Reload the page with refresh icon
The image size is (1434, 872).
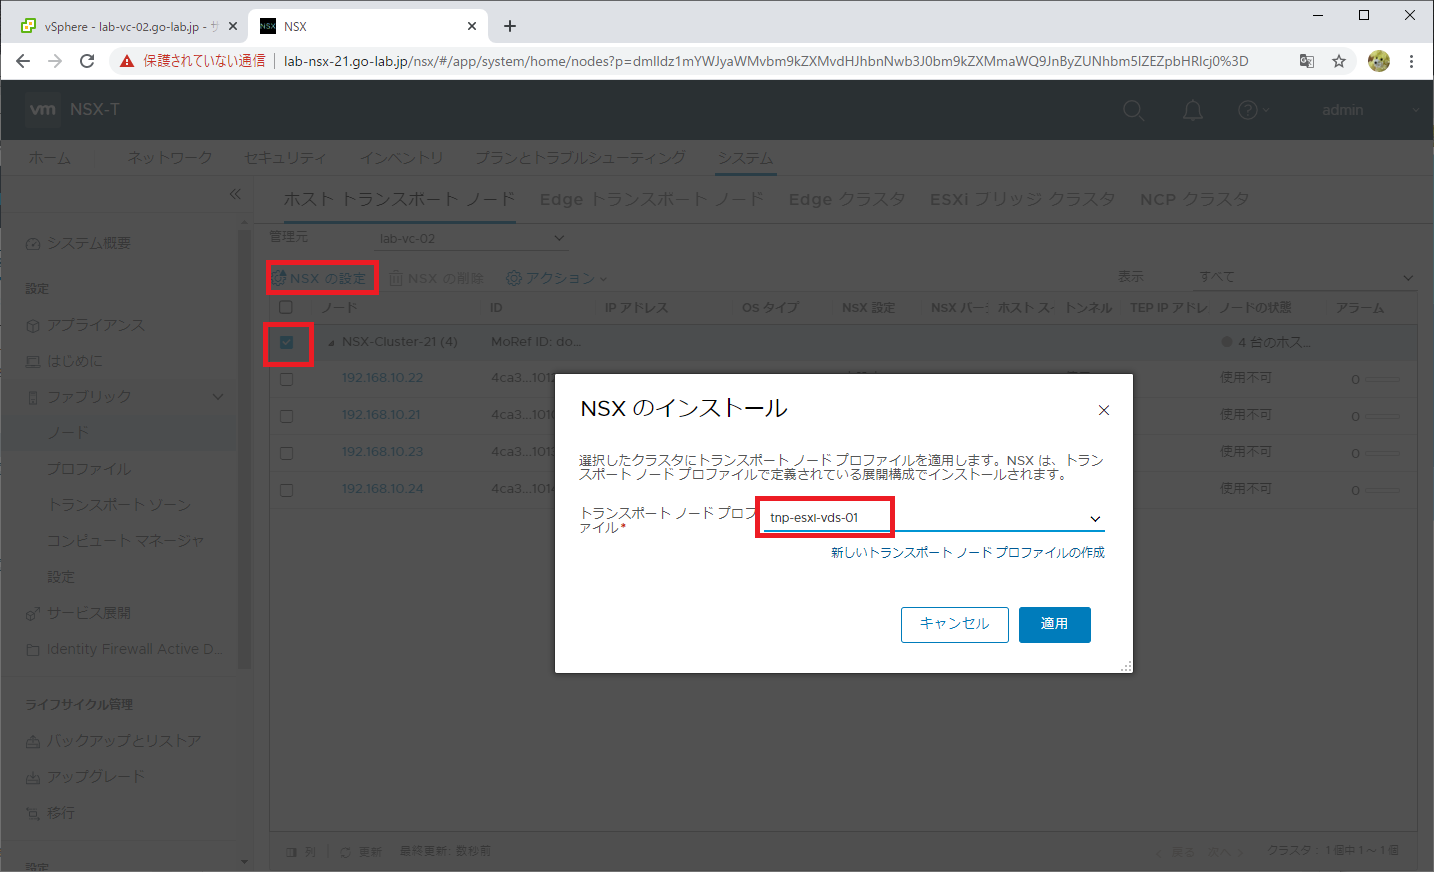[x=87, y=61]
